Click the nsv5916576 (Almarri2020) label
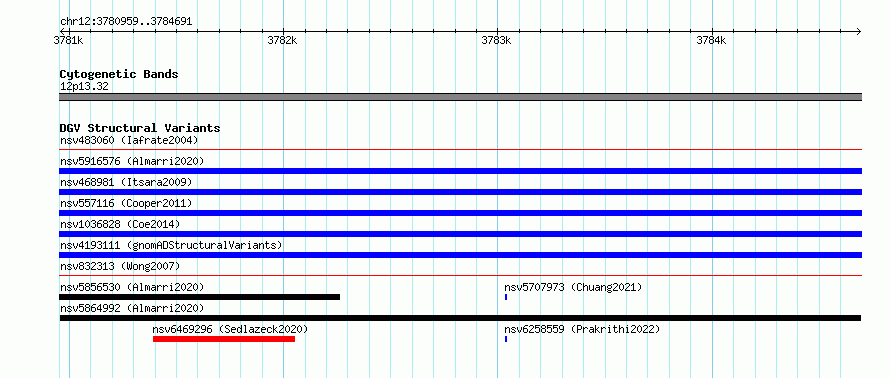The image size is (890, 378). coord(132,161)
